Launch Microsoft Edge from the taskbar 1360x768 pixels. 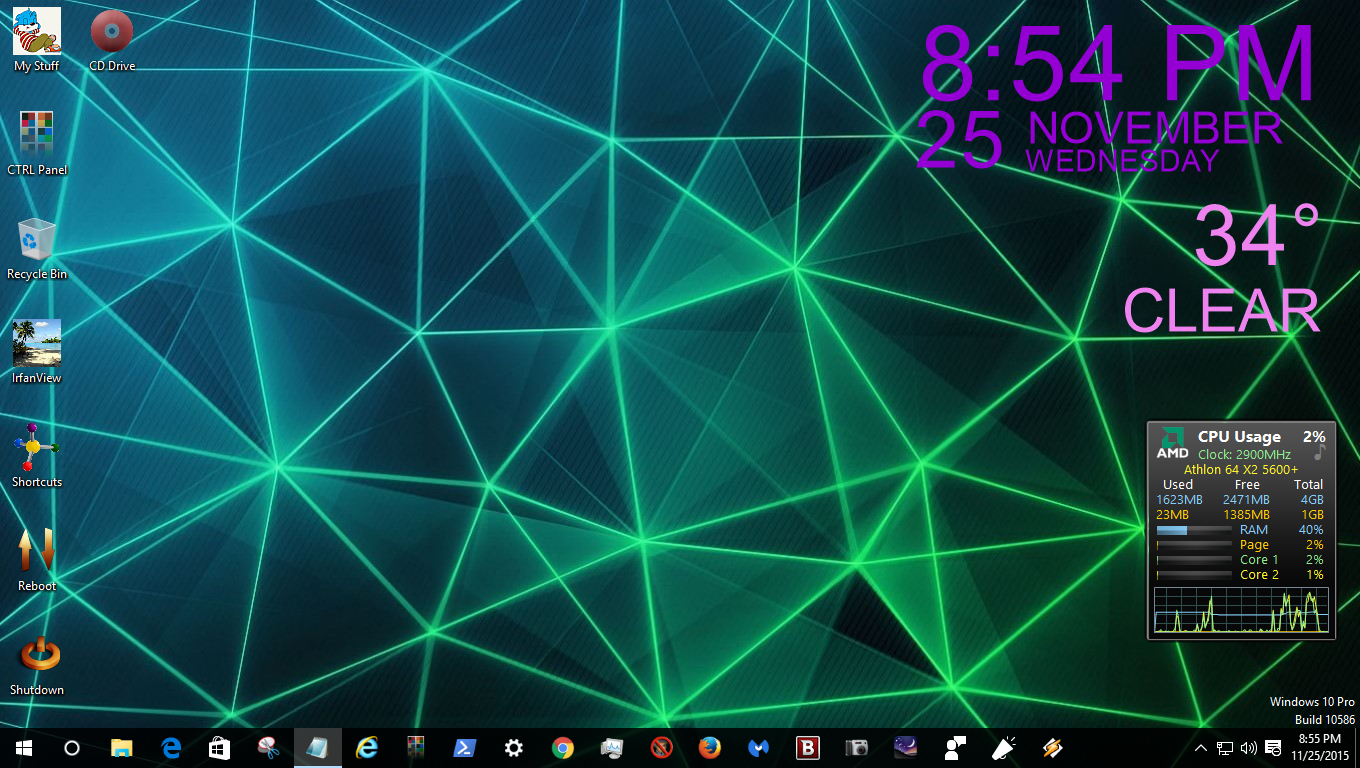point(170,748)
